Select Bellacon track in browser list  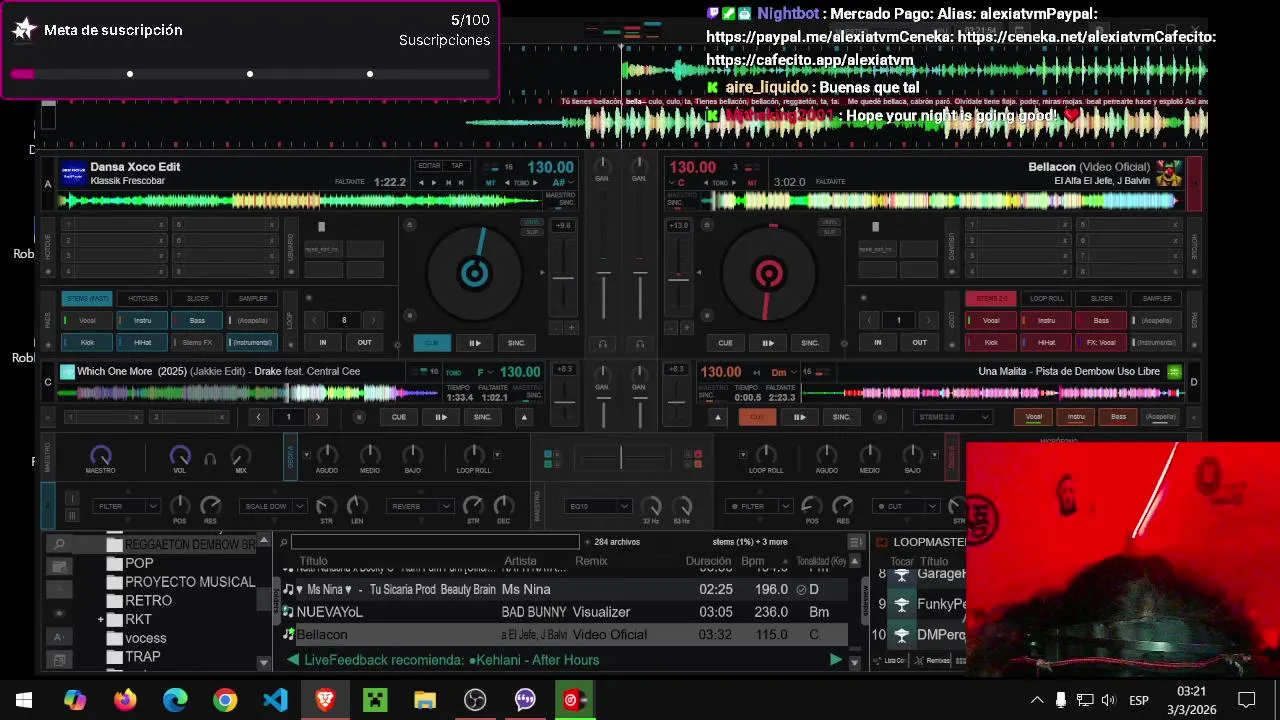565,634
